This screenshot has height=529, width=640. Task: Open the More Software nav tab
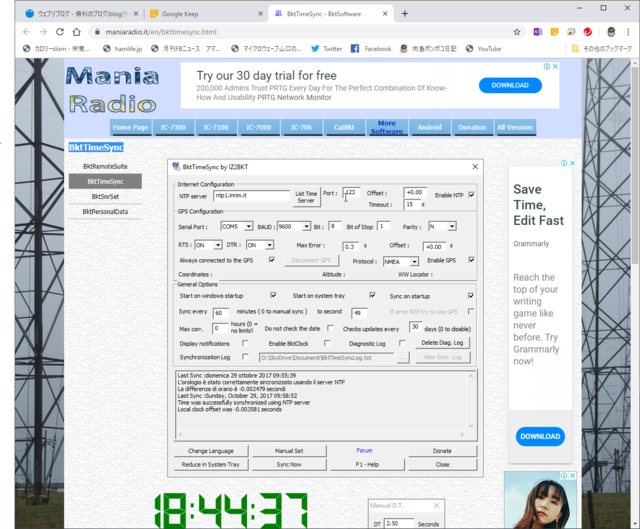387,127
